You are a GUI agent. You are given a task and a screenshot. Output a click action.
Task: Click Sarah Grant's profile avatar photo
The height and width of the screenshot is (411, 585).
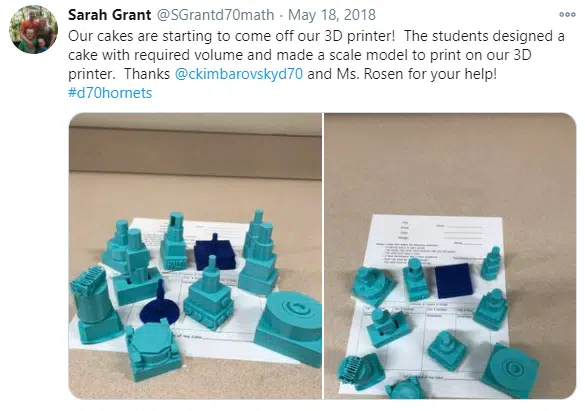click(33, 29)
